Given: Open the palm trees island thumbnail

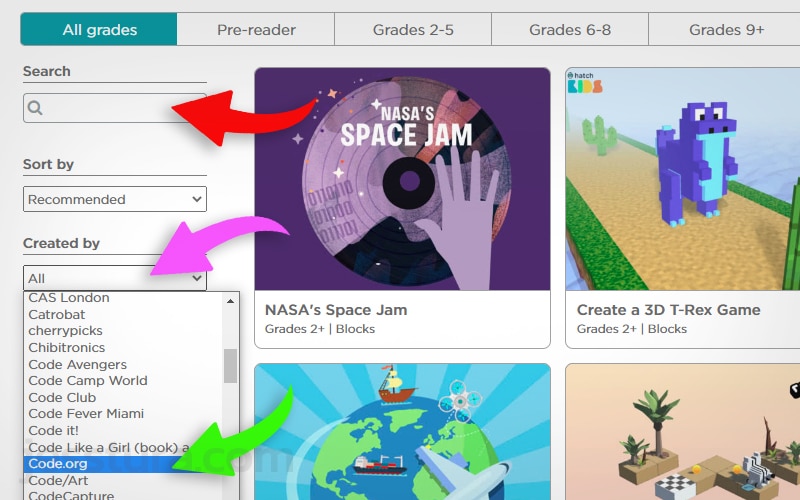Looking at the screenshot, I should [683, 432].
